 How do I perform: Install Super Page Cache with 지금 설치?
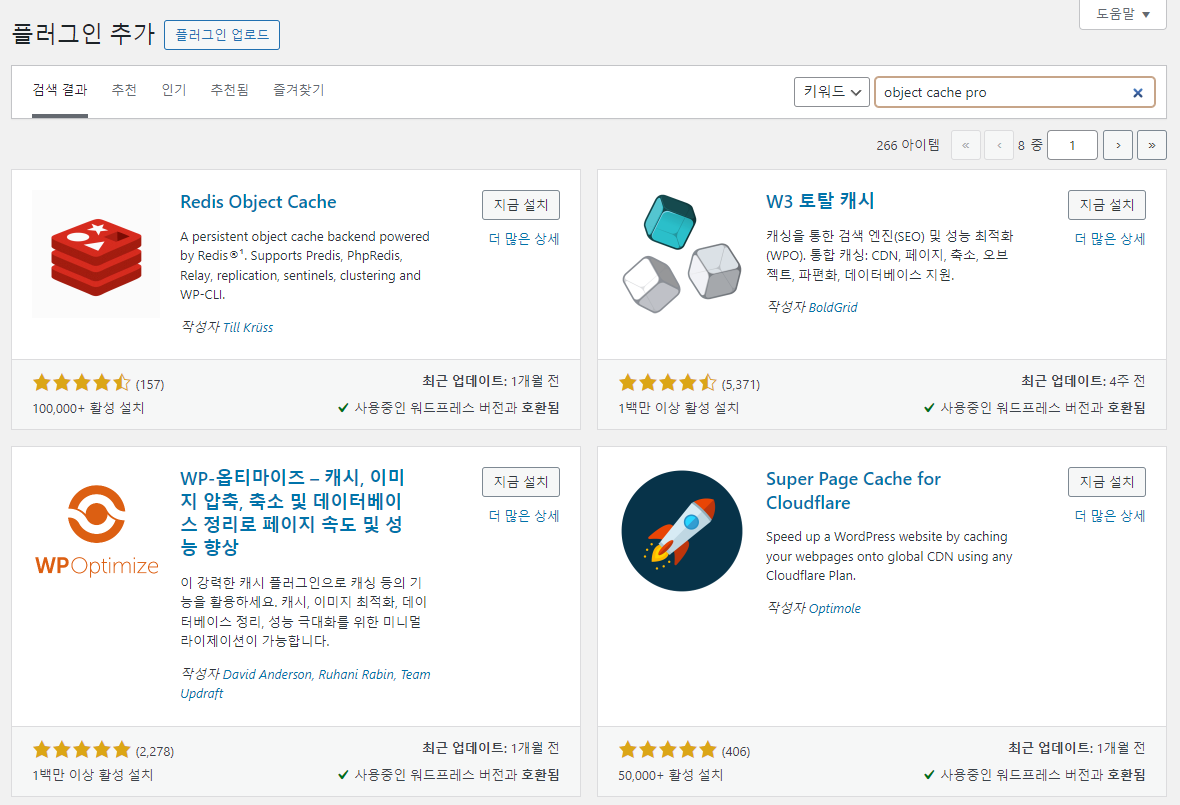(1107, 481)
